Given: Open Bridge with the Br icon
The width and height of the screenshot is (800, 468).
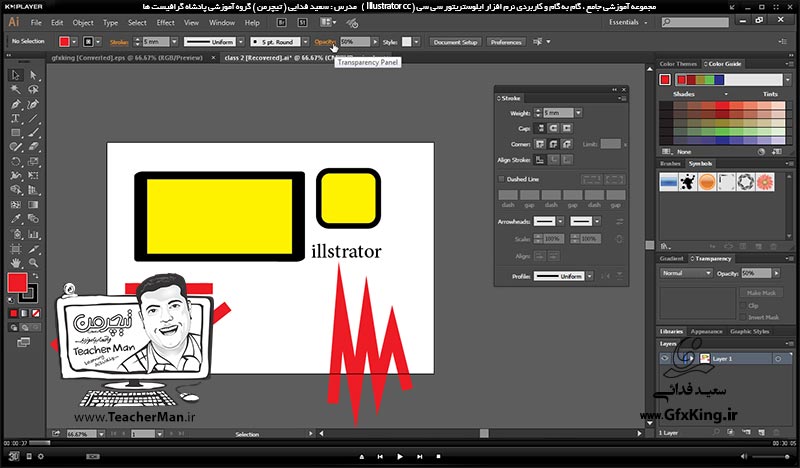Looking at the screenshot, I should (x=281, y=22).
